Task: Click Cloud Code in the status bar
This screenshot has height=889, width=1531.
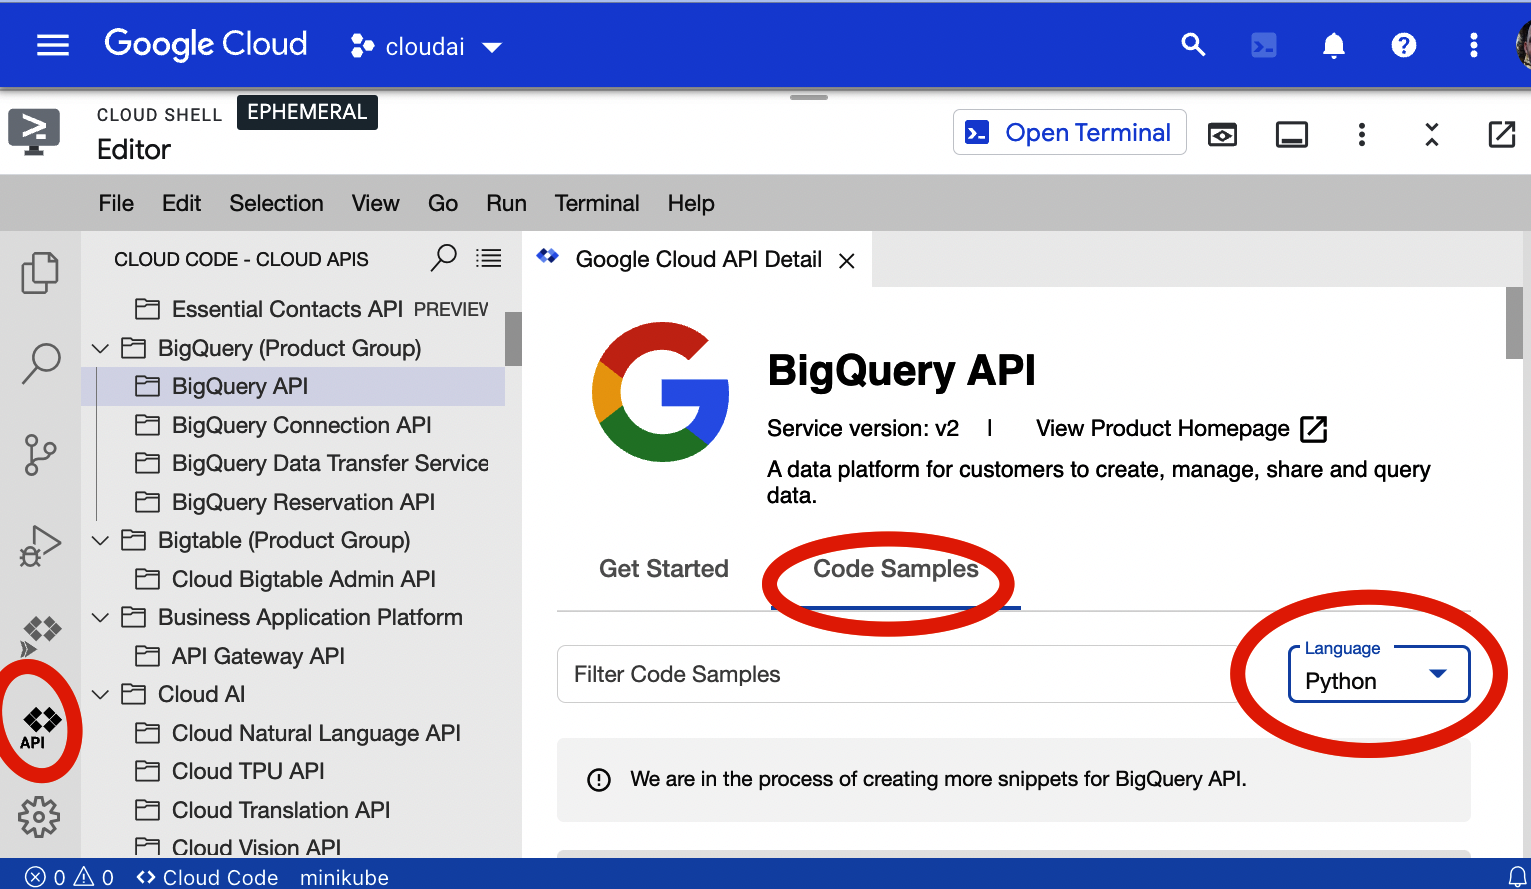Action: (207, 877)
